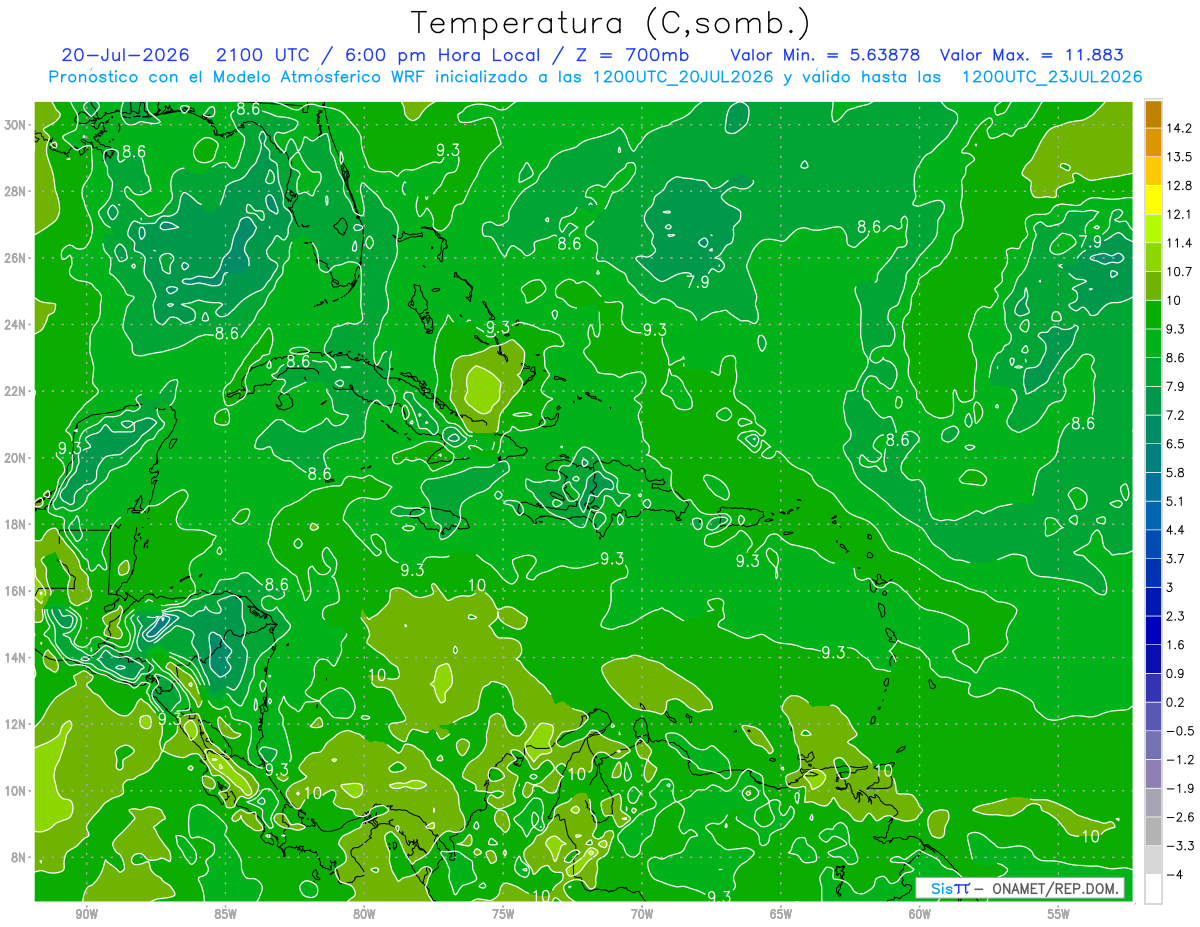Click the legend color between 5.1 and 4.4
Screen dimensions: 1200x927
pyautogui.click(x=1153, y=516)
